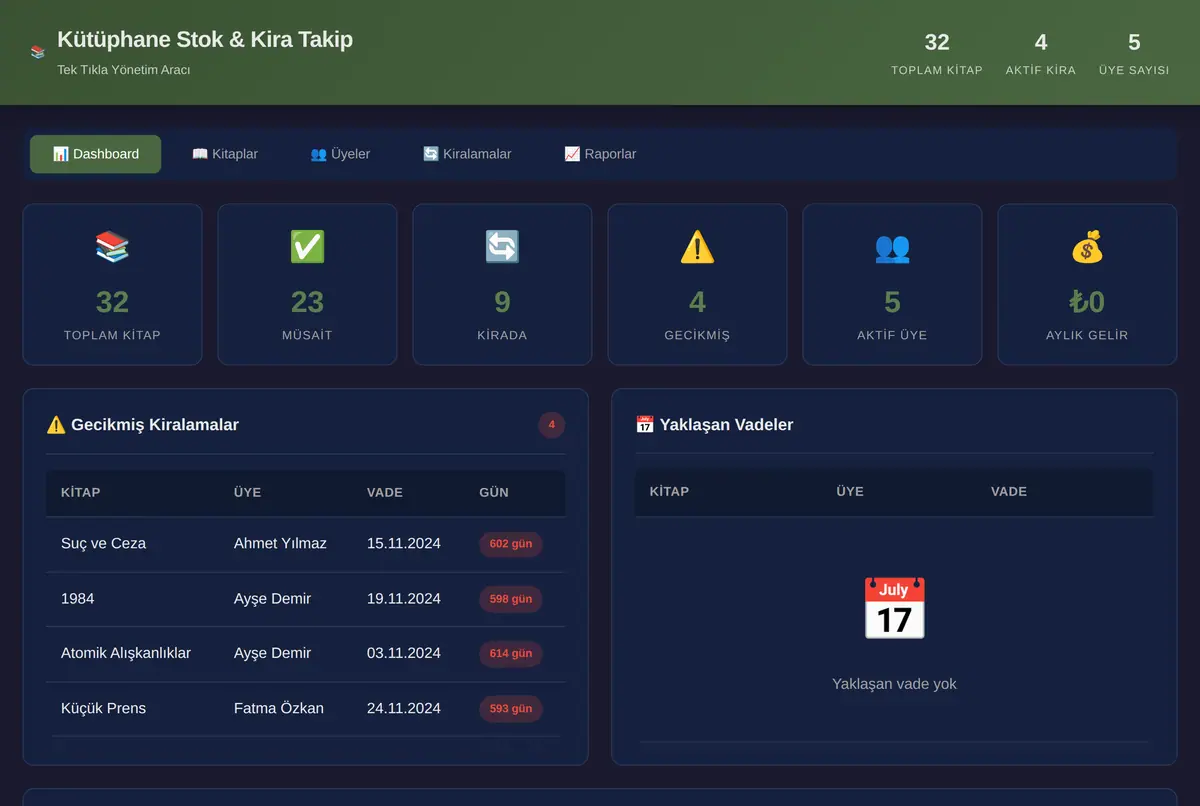
Task: Click the Gecikmiş Kiralamalar heading
Action: click(x=142, y=425)
